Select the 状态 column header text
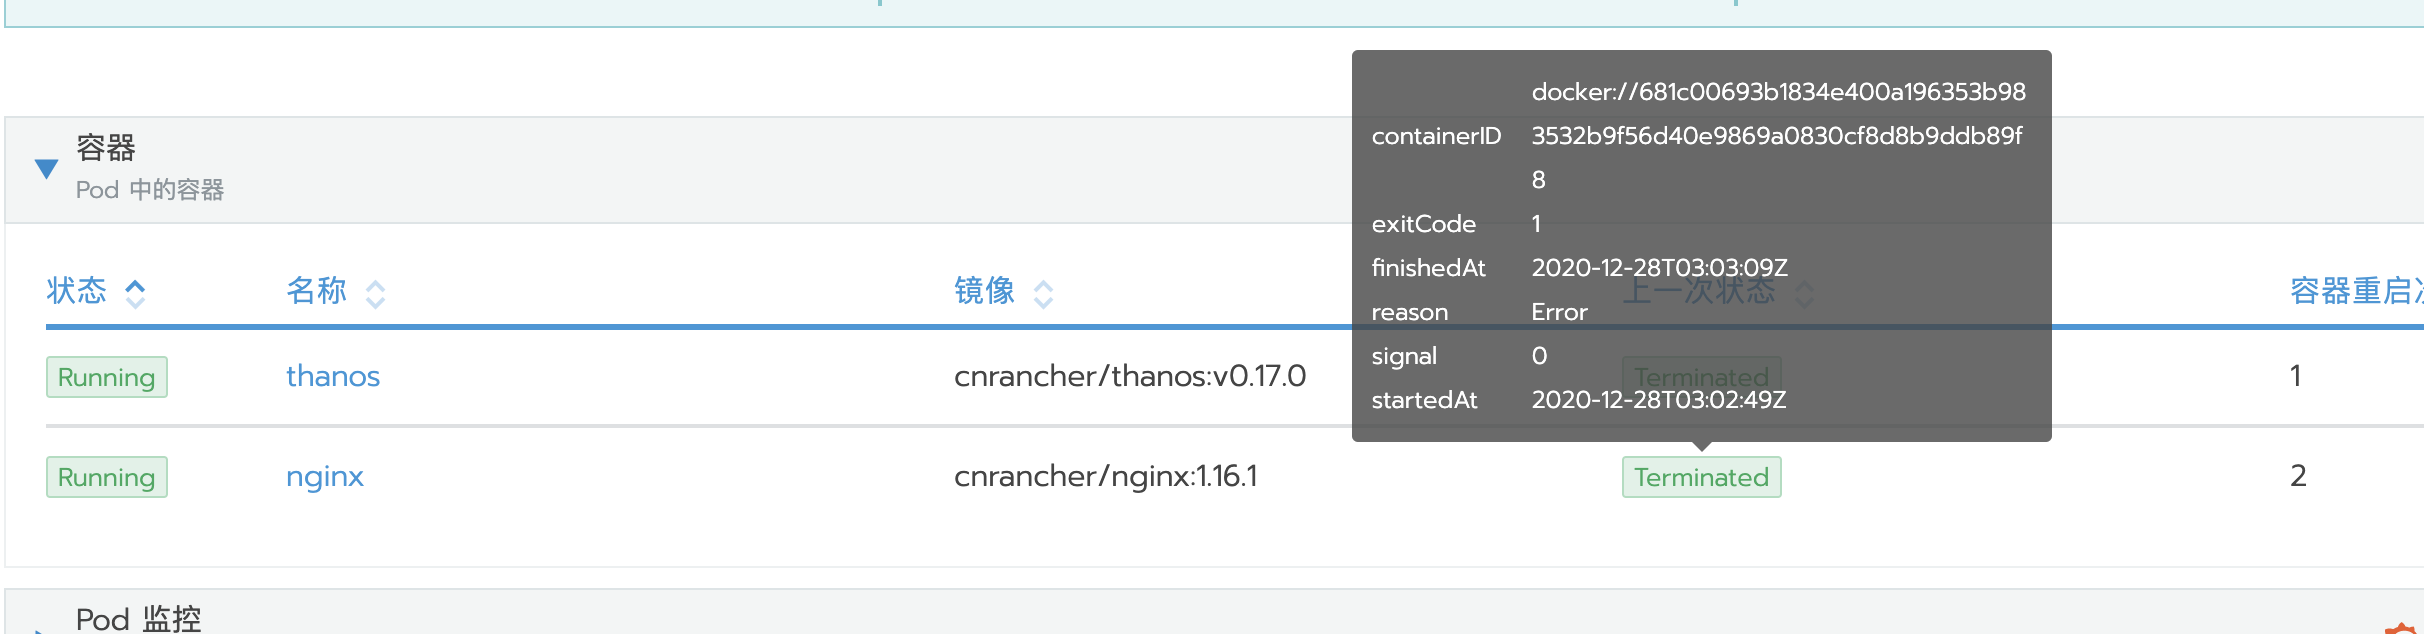This screenshot has height=634, width=2424. [76, 291]
